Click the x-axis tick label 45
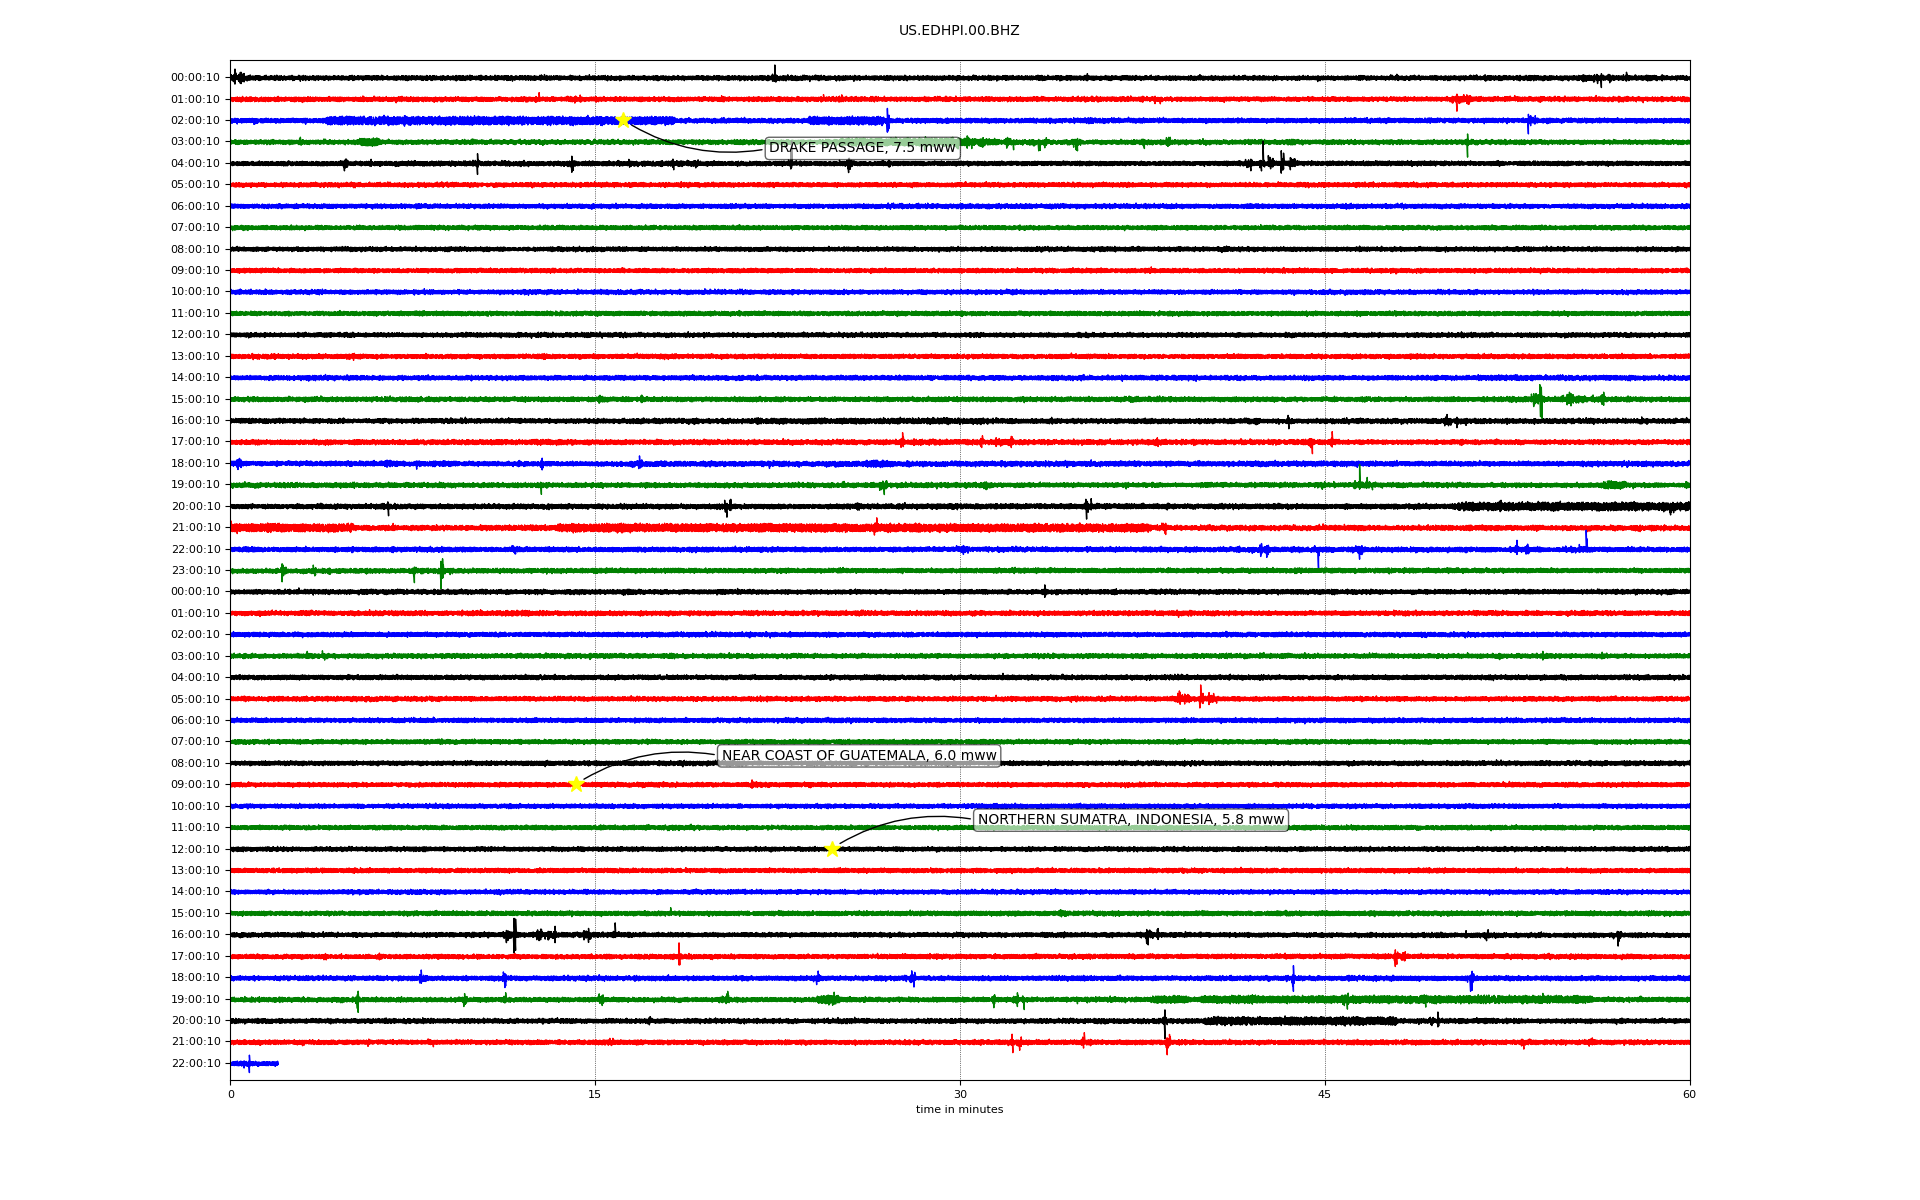 [1325, 1094]
